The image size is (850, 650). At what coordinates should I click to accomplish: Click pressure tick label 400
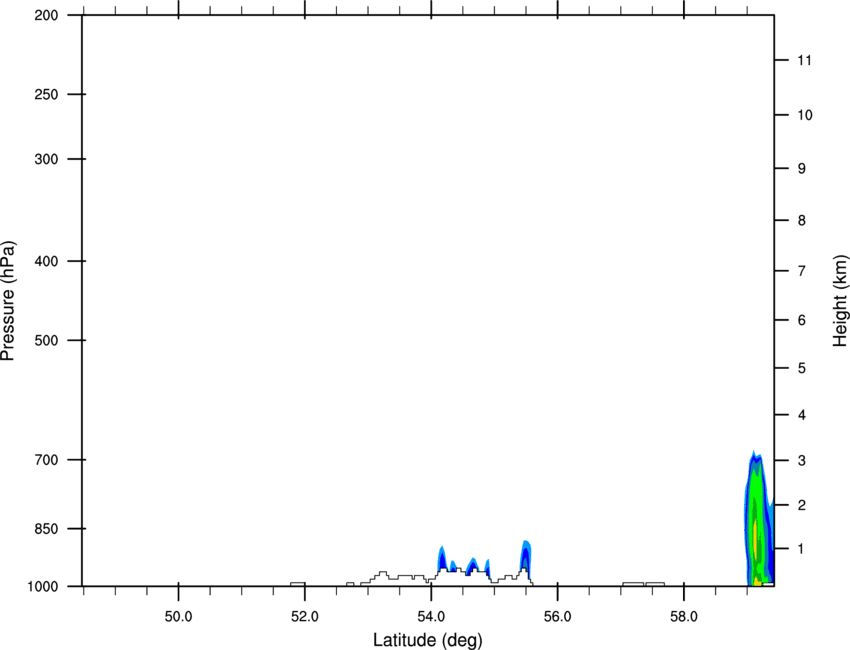coord(46,261)
